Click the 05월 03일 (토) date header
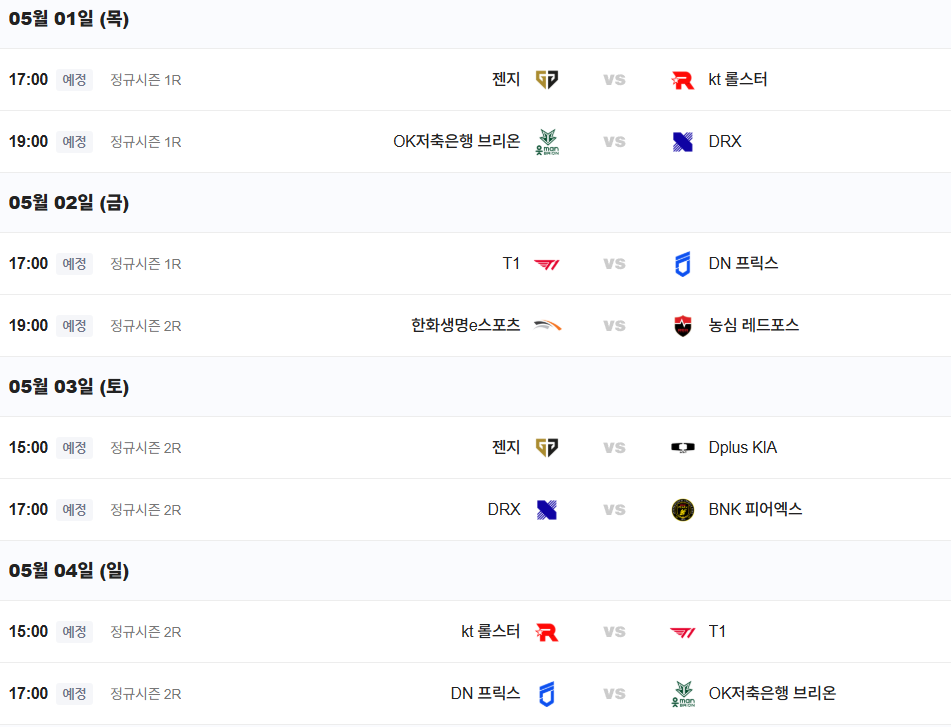The image size is (951, 727). (x=69, y=386)
